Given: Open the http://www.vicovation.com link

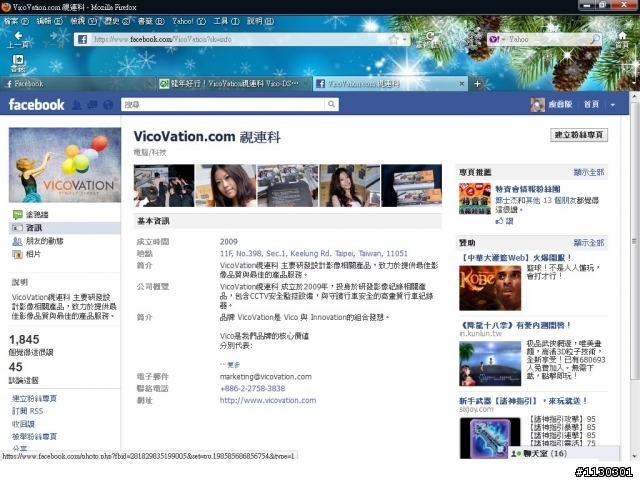Looking at the screenshot, I should (x=268, y=400).
